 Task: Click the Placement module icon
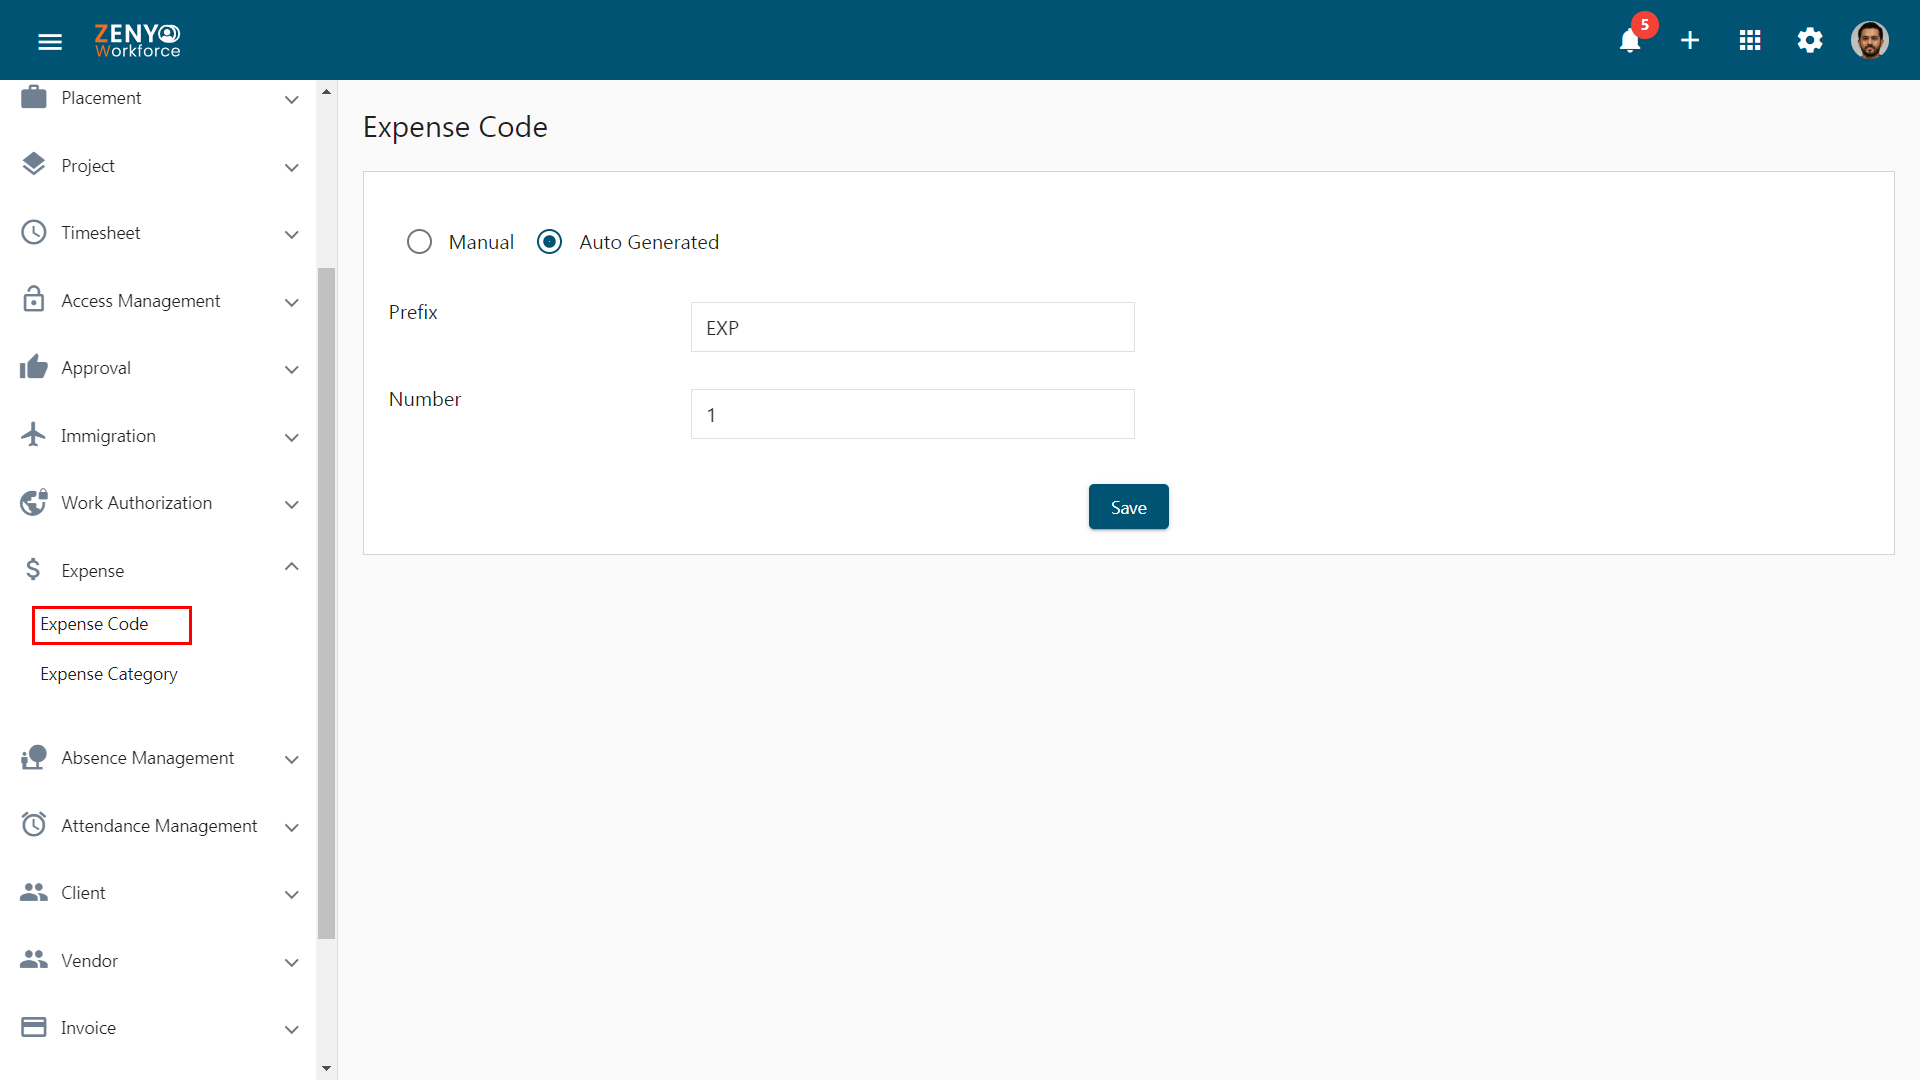(34, 96)
